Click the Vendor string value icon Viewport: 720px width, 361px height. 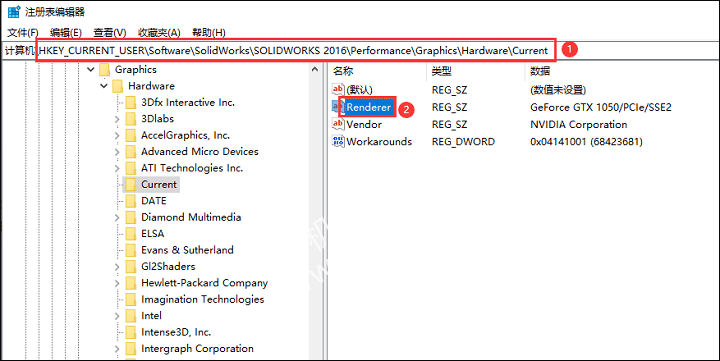tap(338, 124)
